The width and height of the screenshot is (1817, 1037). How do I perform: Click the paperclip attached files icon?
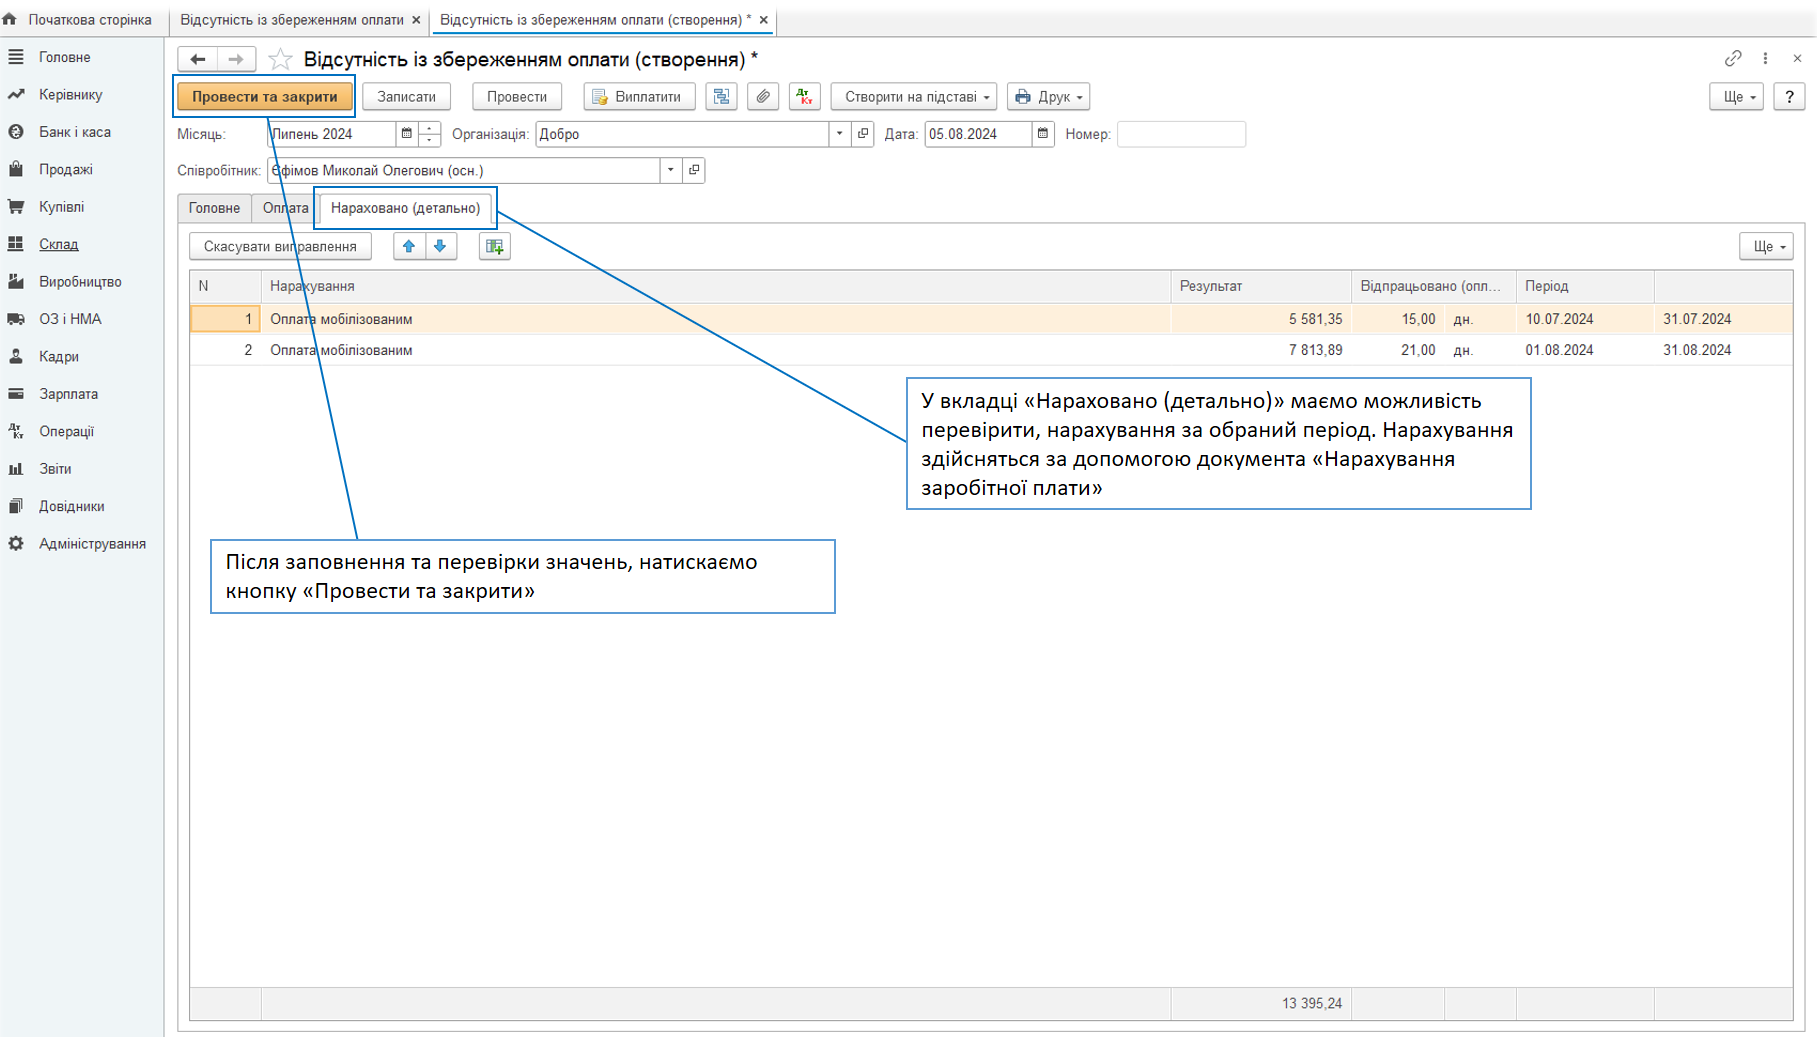tap(763, 97)
